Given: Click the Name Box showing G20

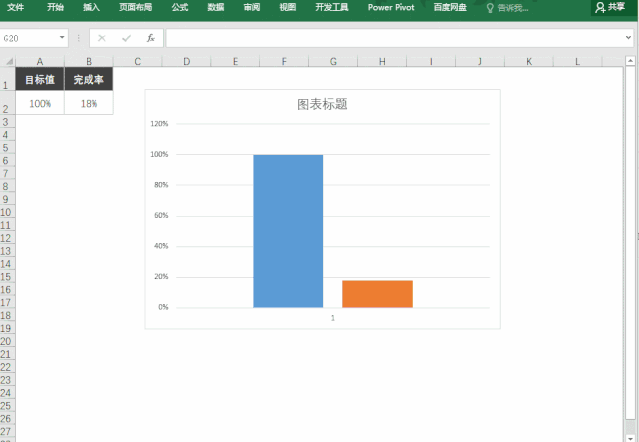Looking at the screenshot, I should click(29, 38).
